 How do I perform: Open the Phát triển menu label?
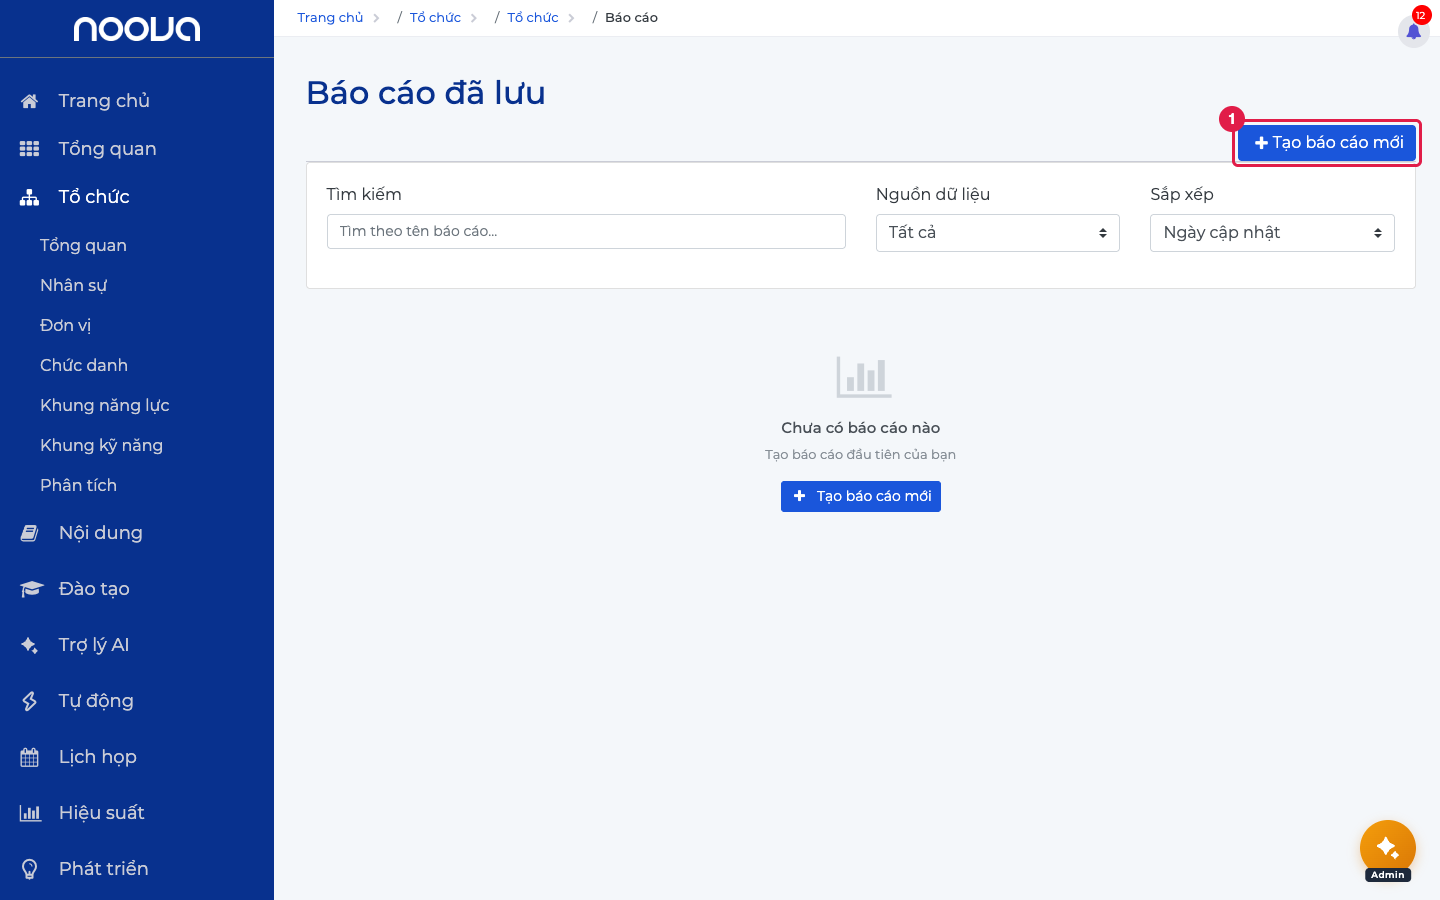pos(104,869)
